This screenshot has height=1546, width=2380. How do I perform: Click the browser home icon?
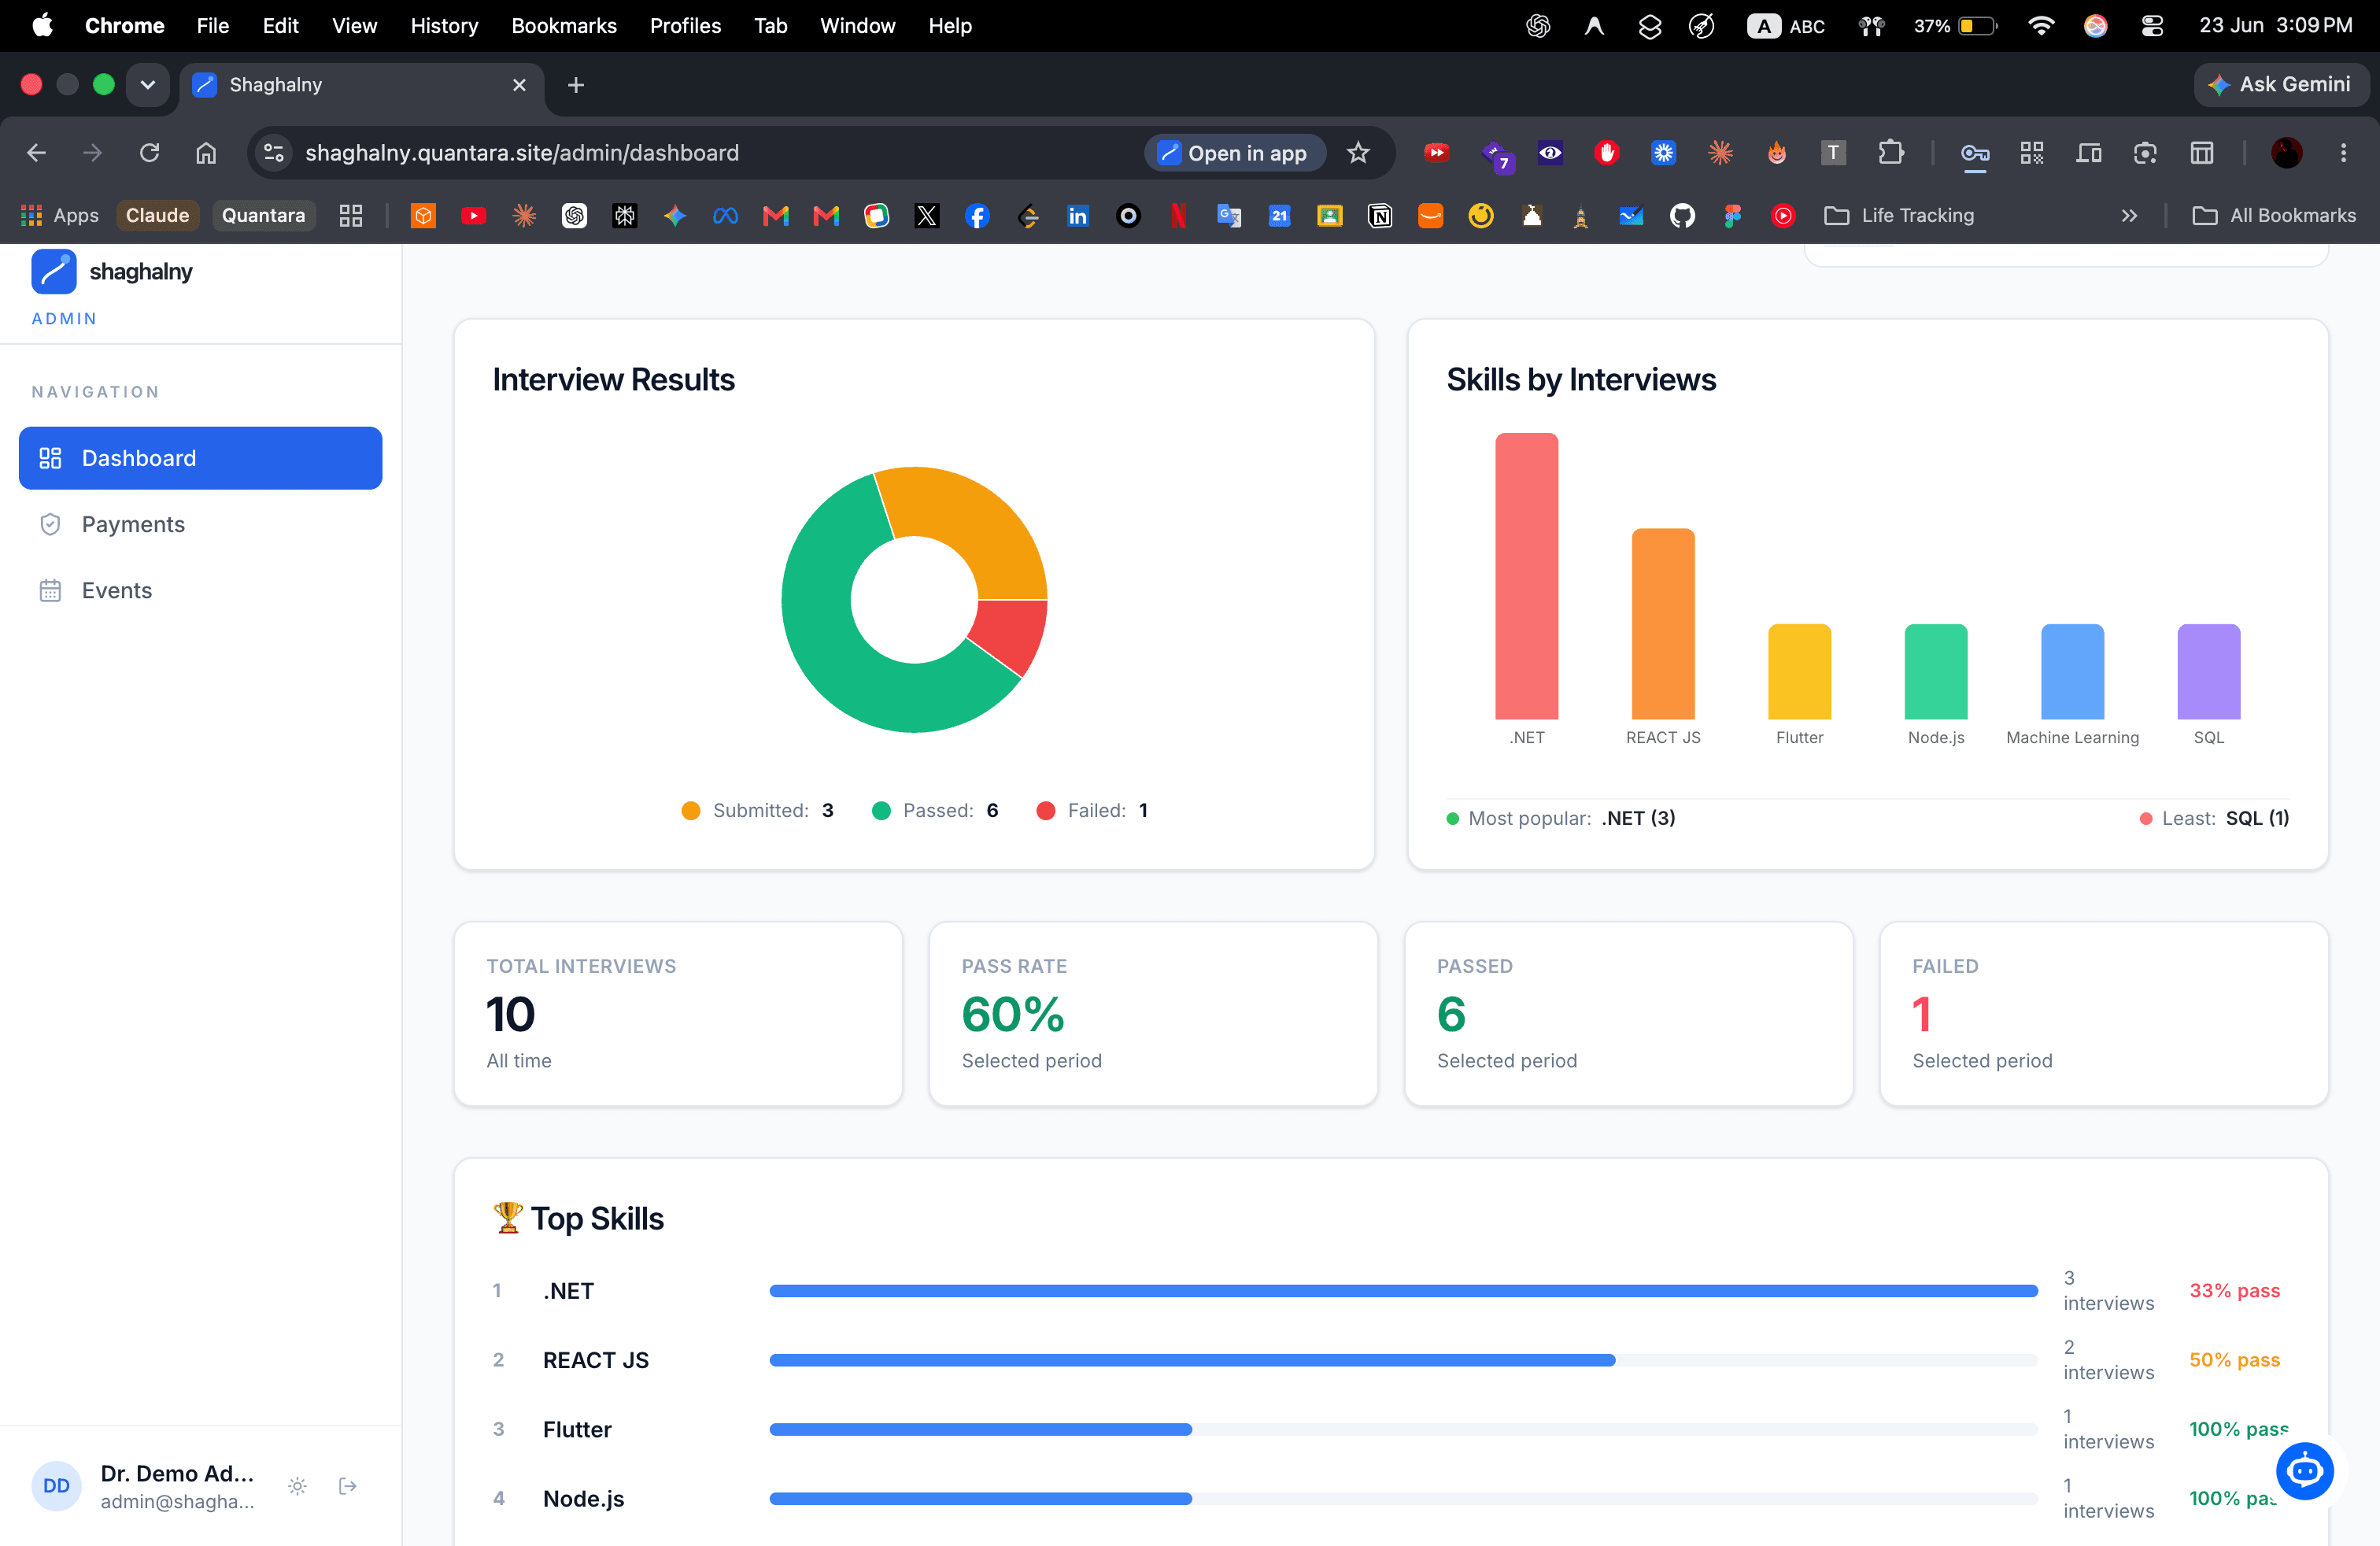click(206, 153)
